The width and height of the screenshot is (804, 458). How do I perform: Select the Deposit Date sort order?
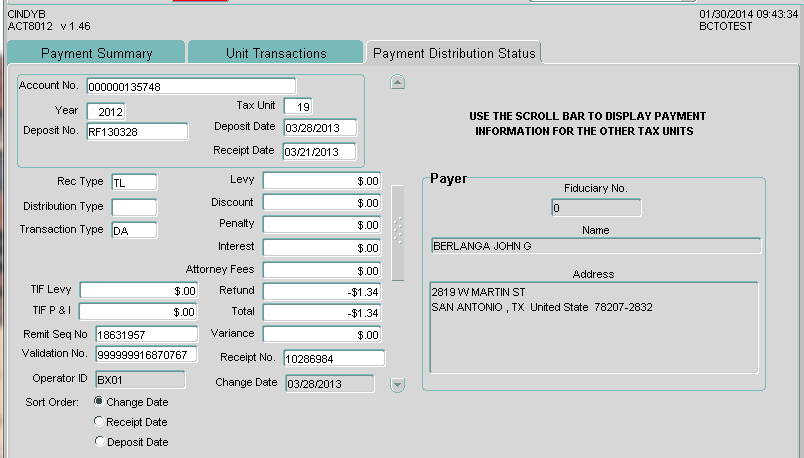99,442
